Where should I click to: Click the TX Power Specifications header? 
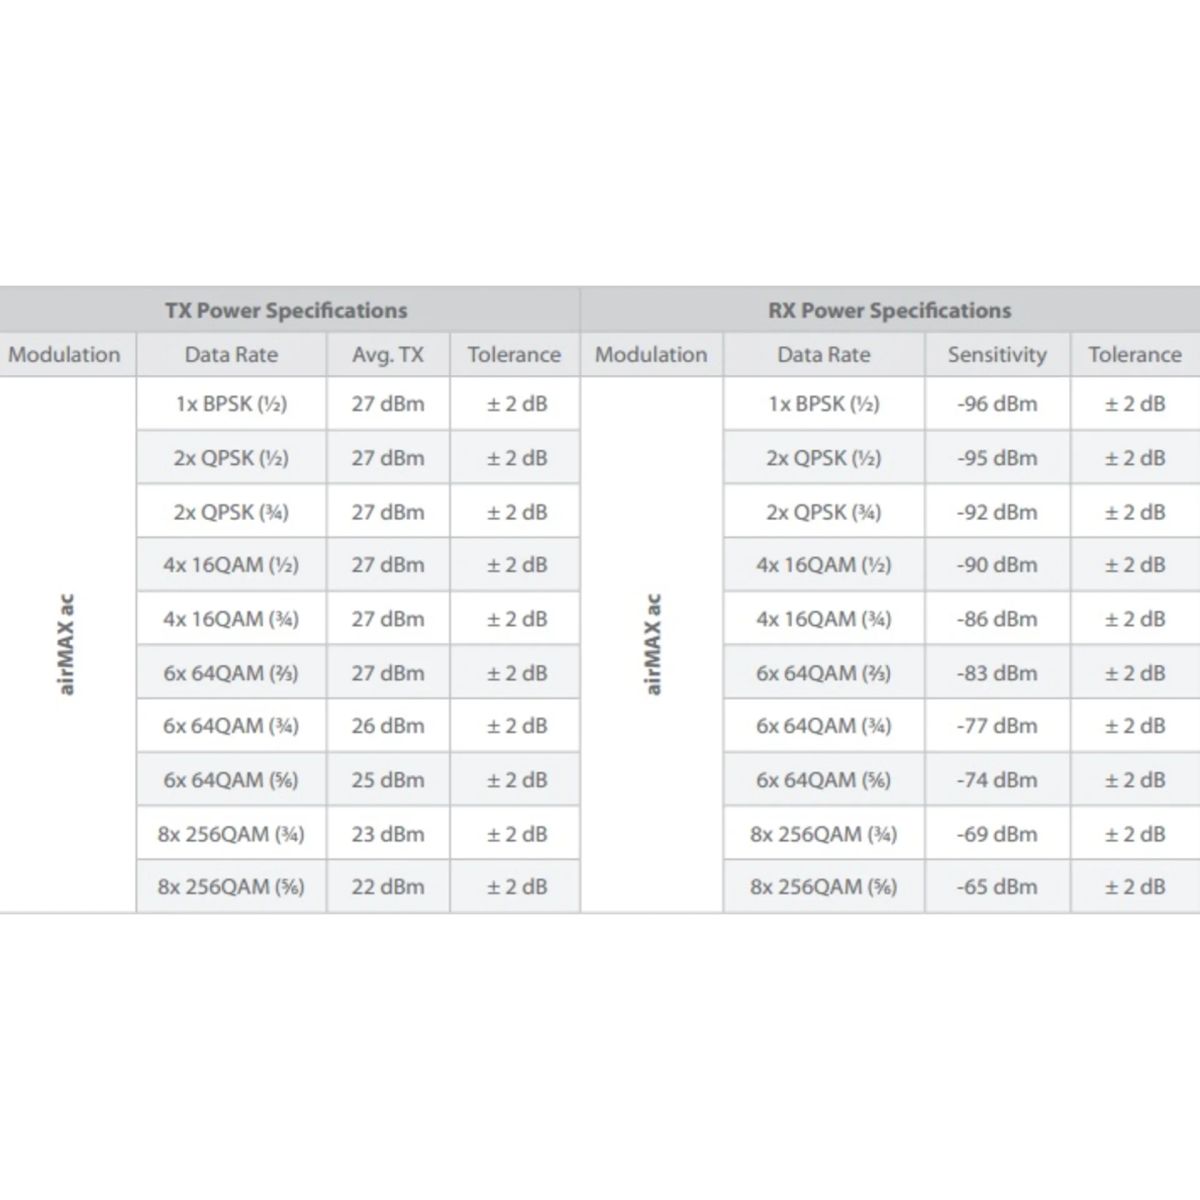point(286,310)
